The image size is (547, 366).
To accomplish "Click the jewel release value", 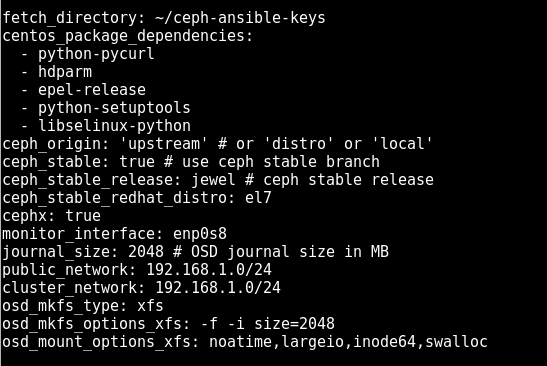I will click(x=213, y=180).
